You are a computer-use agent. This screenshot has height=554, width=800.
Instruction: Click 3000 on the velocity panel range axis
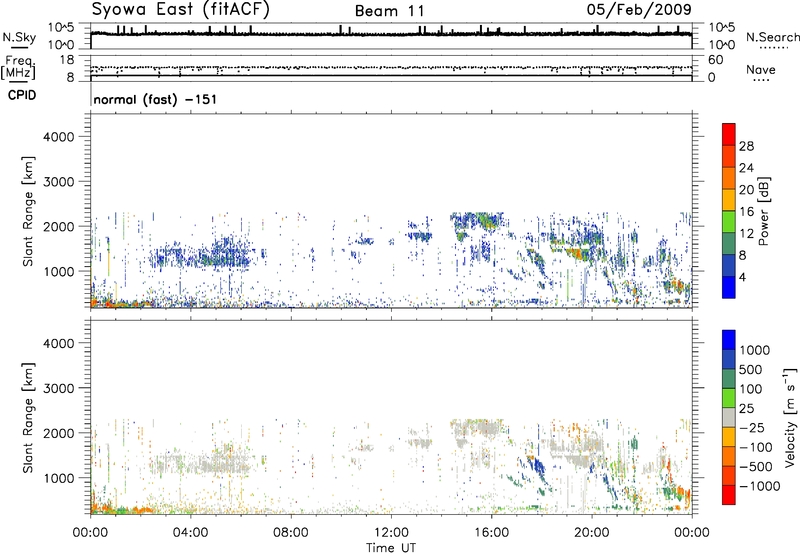point(59,388)
